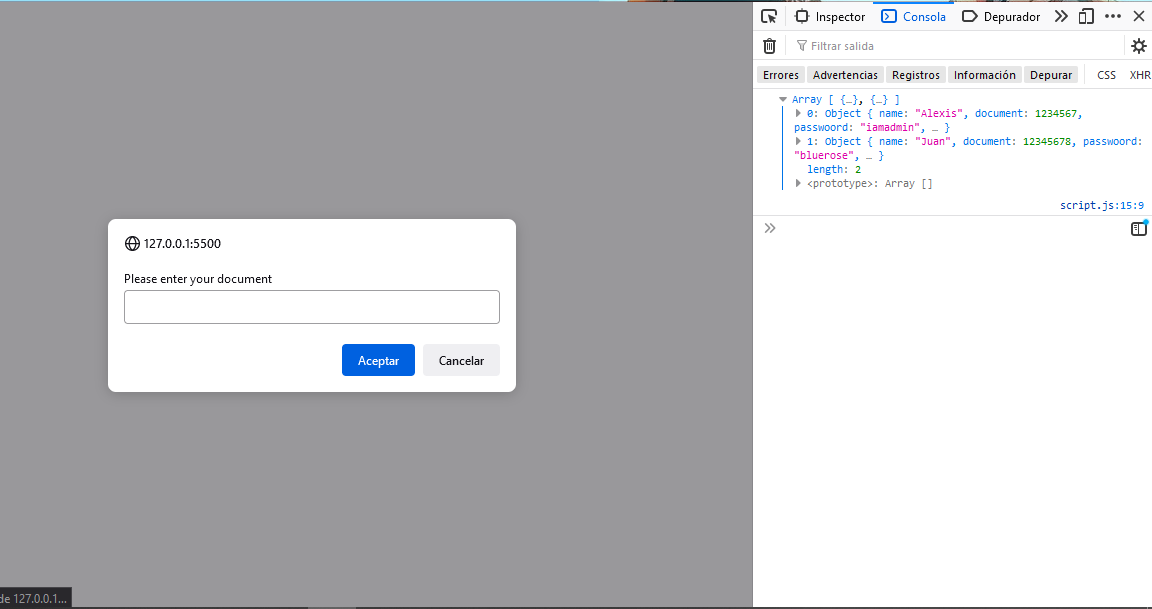Select the element picker tool
Viewport: 1152px width, 609px height.
pyautogui.click(x=768, y=15)
